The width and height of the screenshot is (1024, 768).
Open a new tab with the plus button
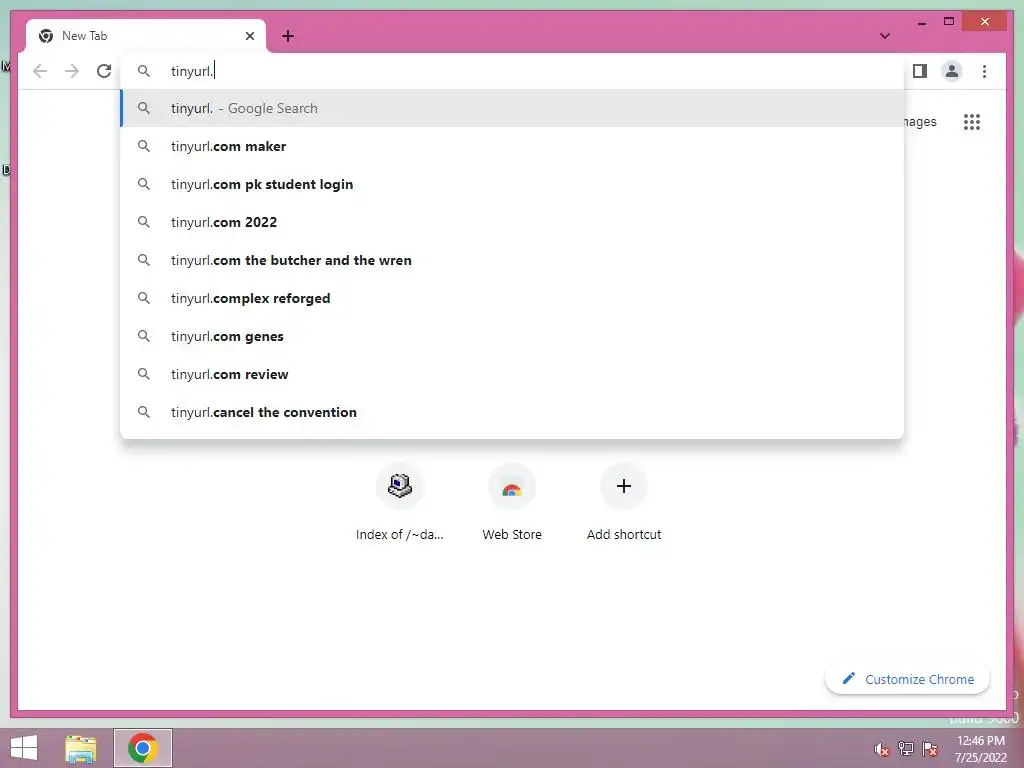coord(287,36)
